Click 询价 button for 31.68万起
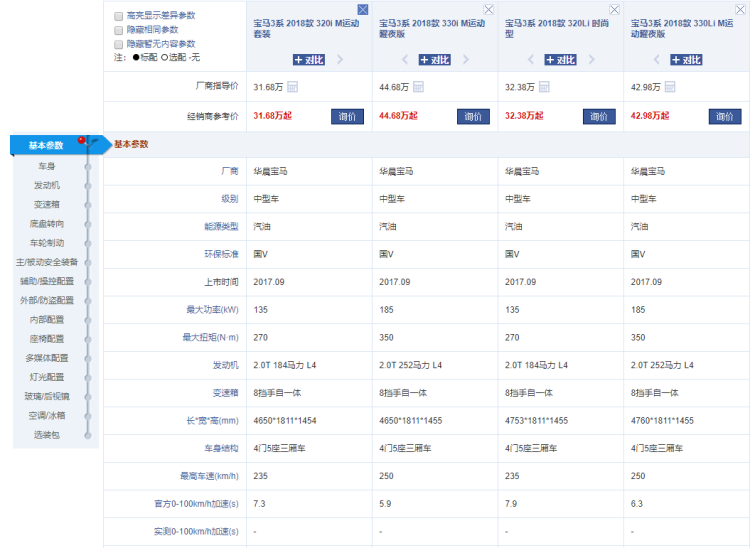750x548 pixels. (347, 116)
